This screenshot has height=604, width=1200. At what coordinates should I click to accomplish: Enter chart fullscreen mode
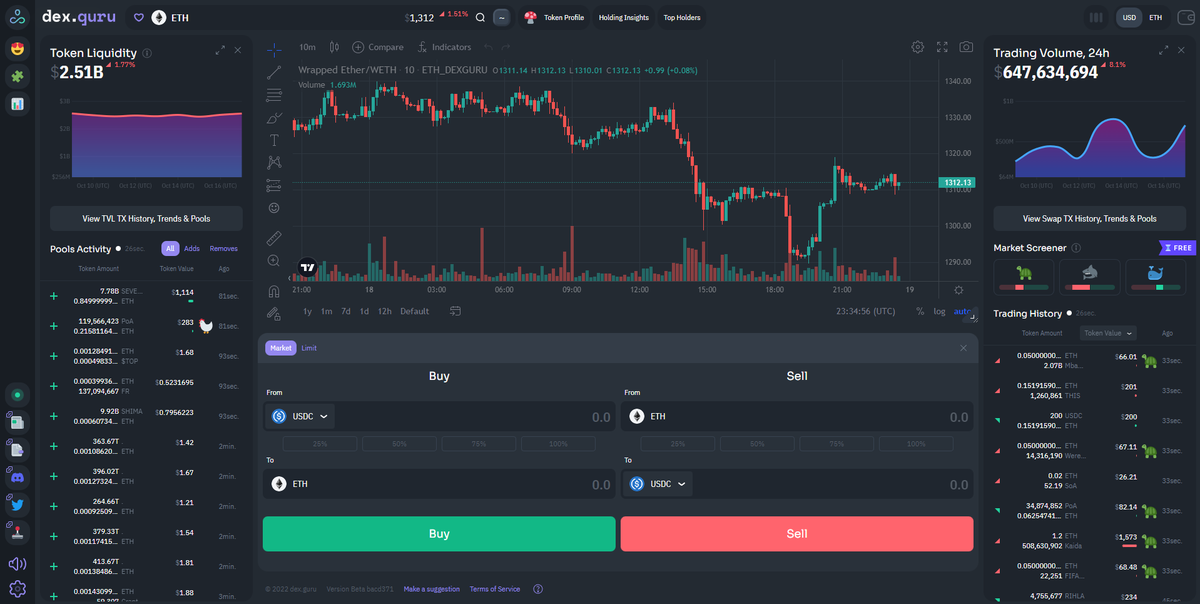942,47
